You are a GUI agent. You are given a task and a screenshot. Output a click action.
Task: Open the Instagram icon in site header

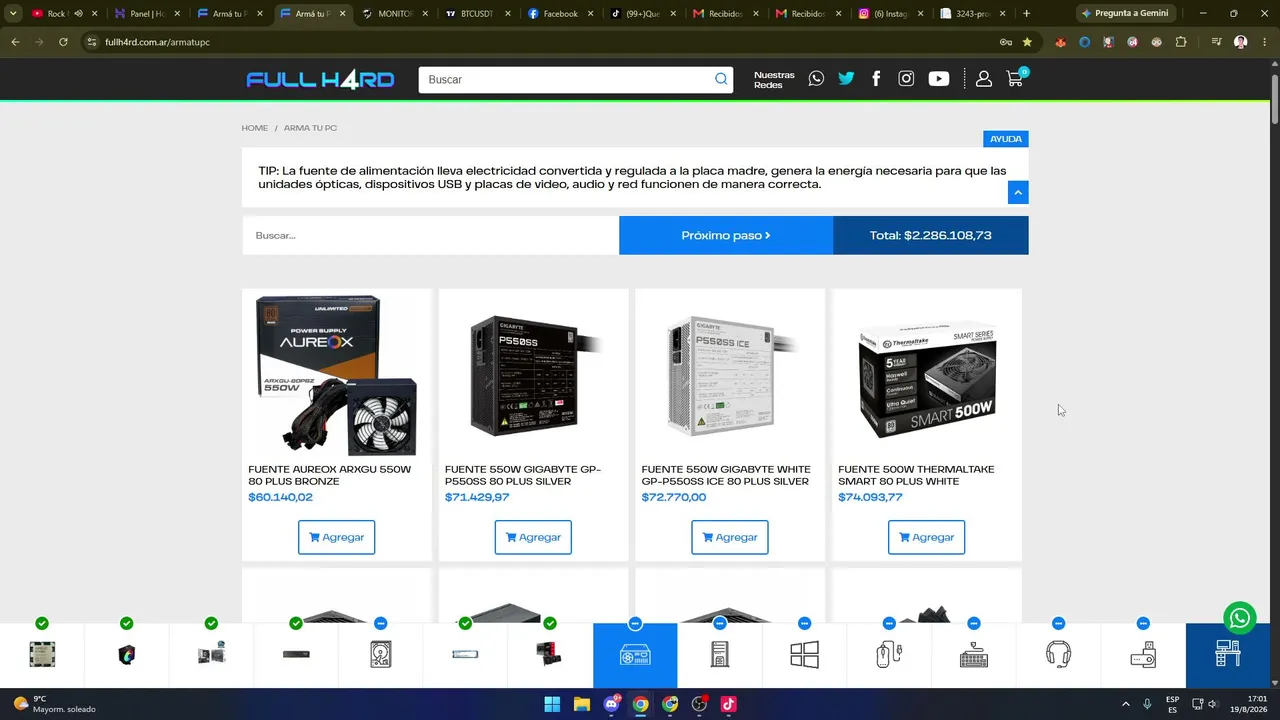click(906, 79)
